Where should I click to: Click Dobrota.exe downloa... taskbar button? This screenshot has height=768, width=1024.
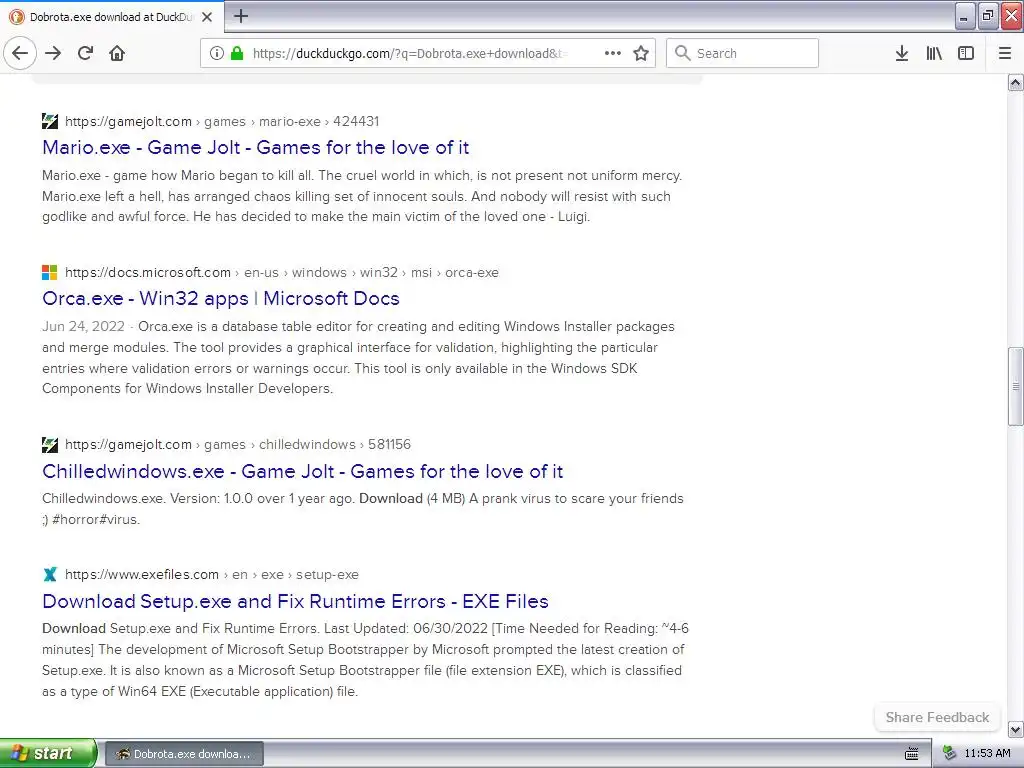point(184,754)
